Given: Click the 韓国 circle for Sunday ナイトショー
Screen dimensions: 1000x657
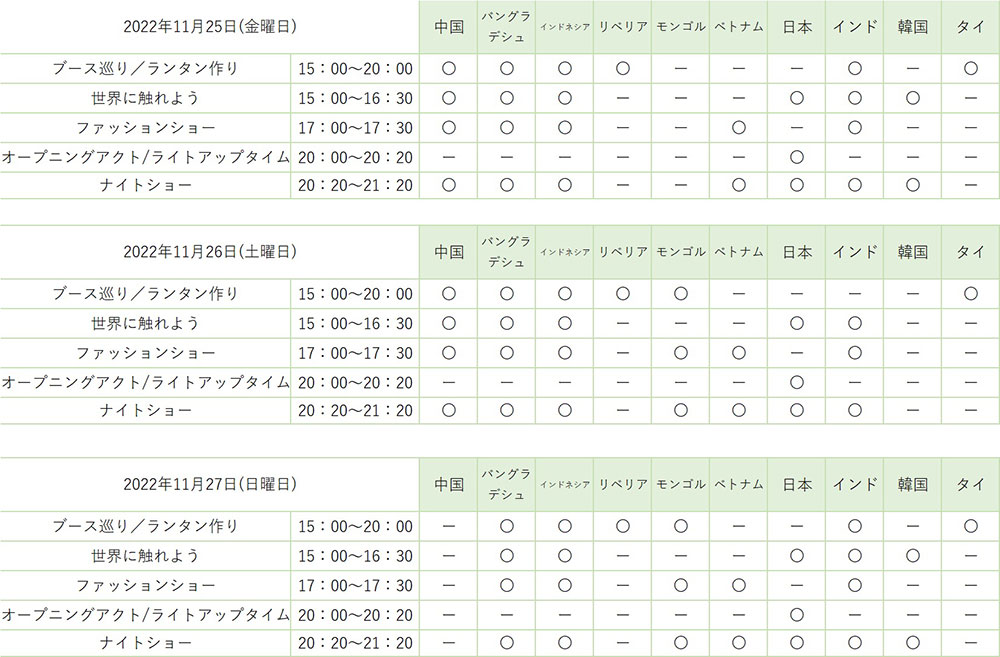Looking at the screenshot, I should [913, 642].
